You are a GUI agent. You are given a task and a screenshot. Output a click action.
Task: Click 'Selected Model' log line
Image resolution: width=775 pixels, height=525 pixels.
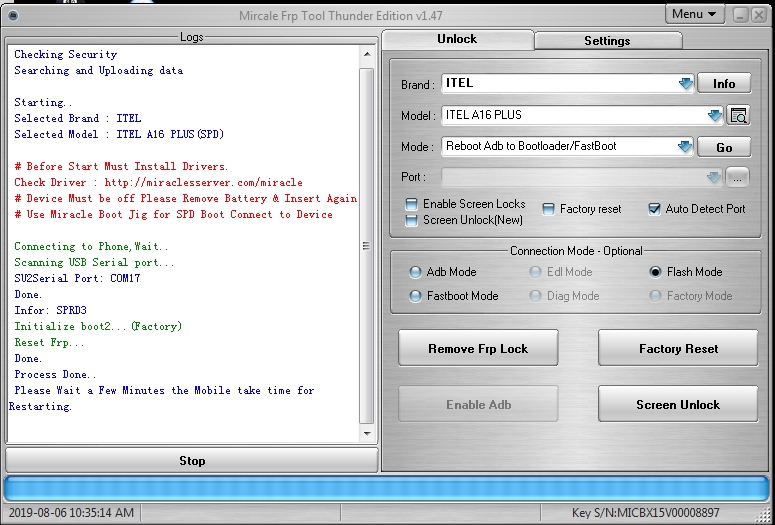tap(119, 134)
